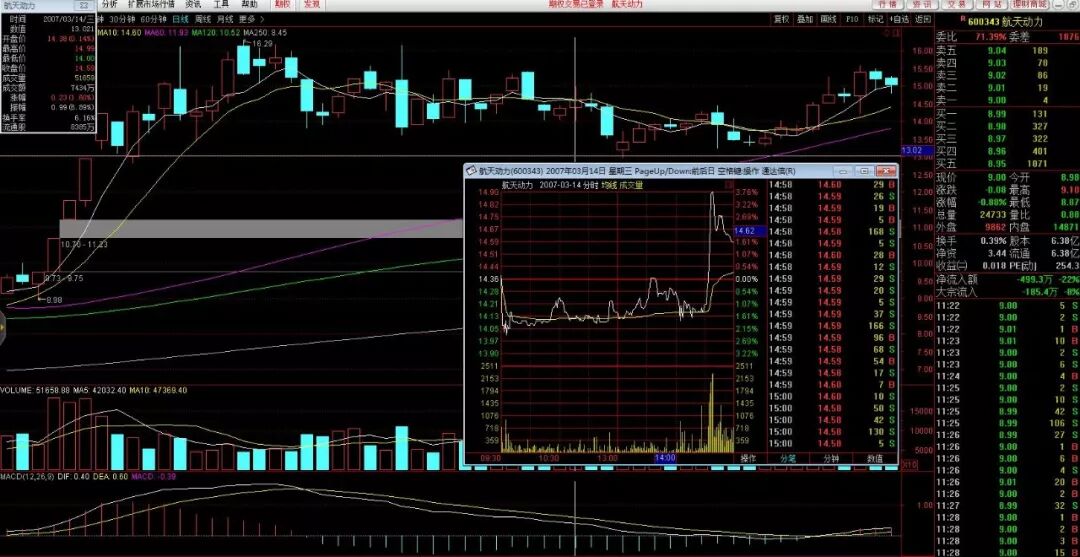The height and width of the screenshot is (557, 1080).
Task: Click the 发现 button in the menu bar
Action: 311,4
